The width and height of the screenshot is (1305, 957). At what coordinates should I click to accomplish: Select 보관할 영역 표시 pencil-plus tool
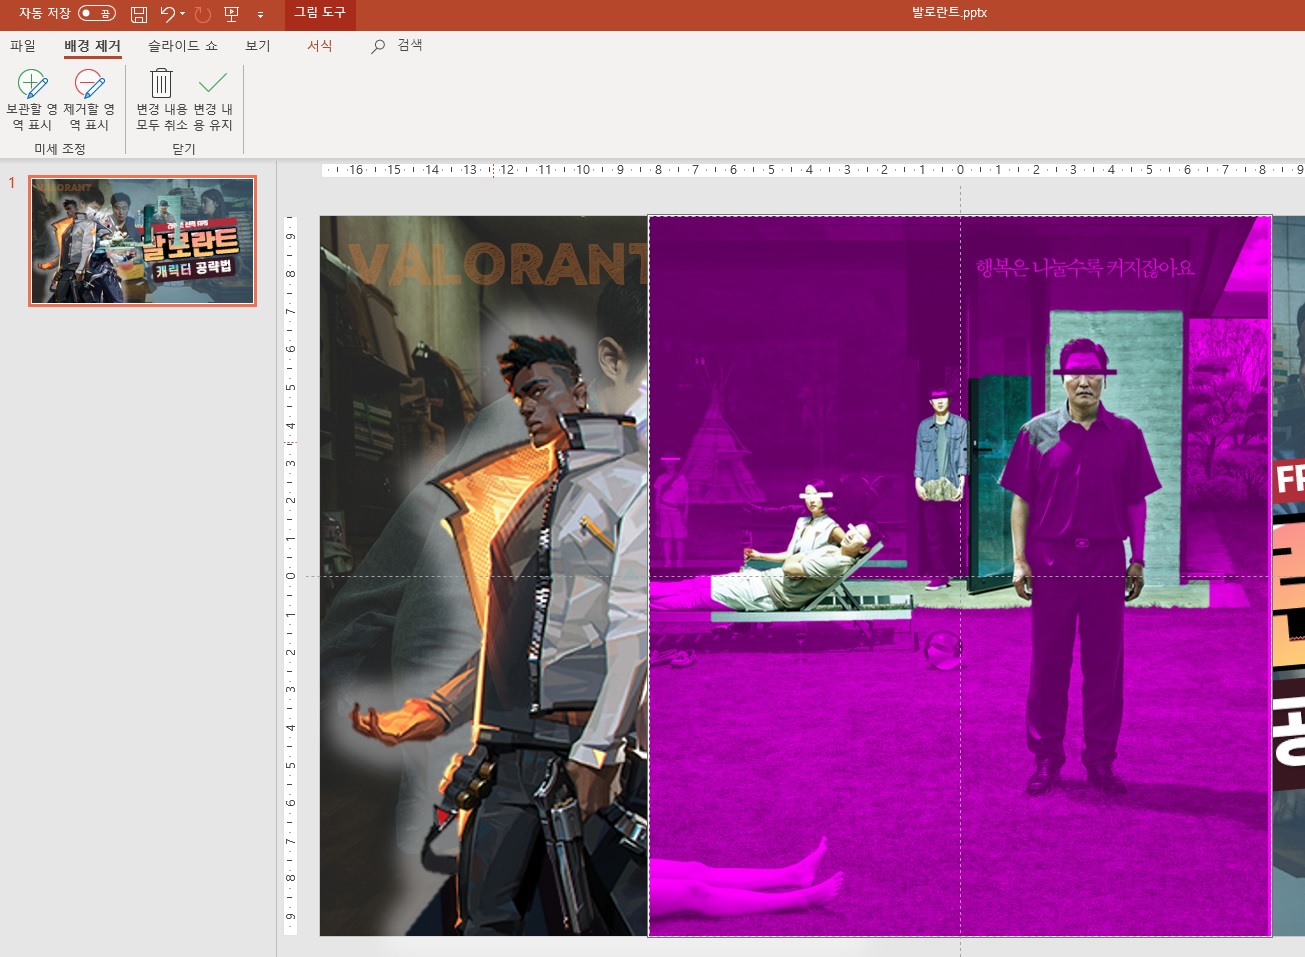click(32, 100)
